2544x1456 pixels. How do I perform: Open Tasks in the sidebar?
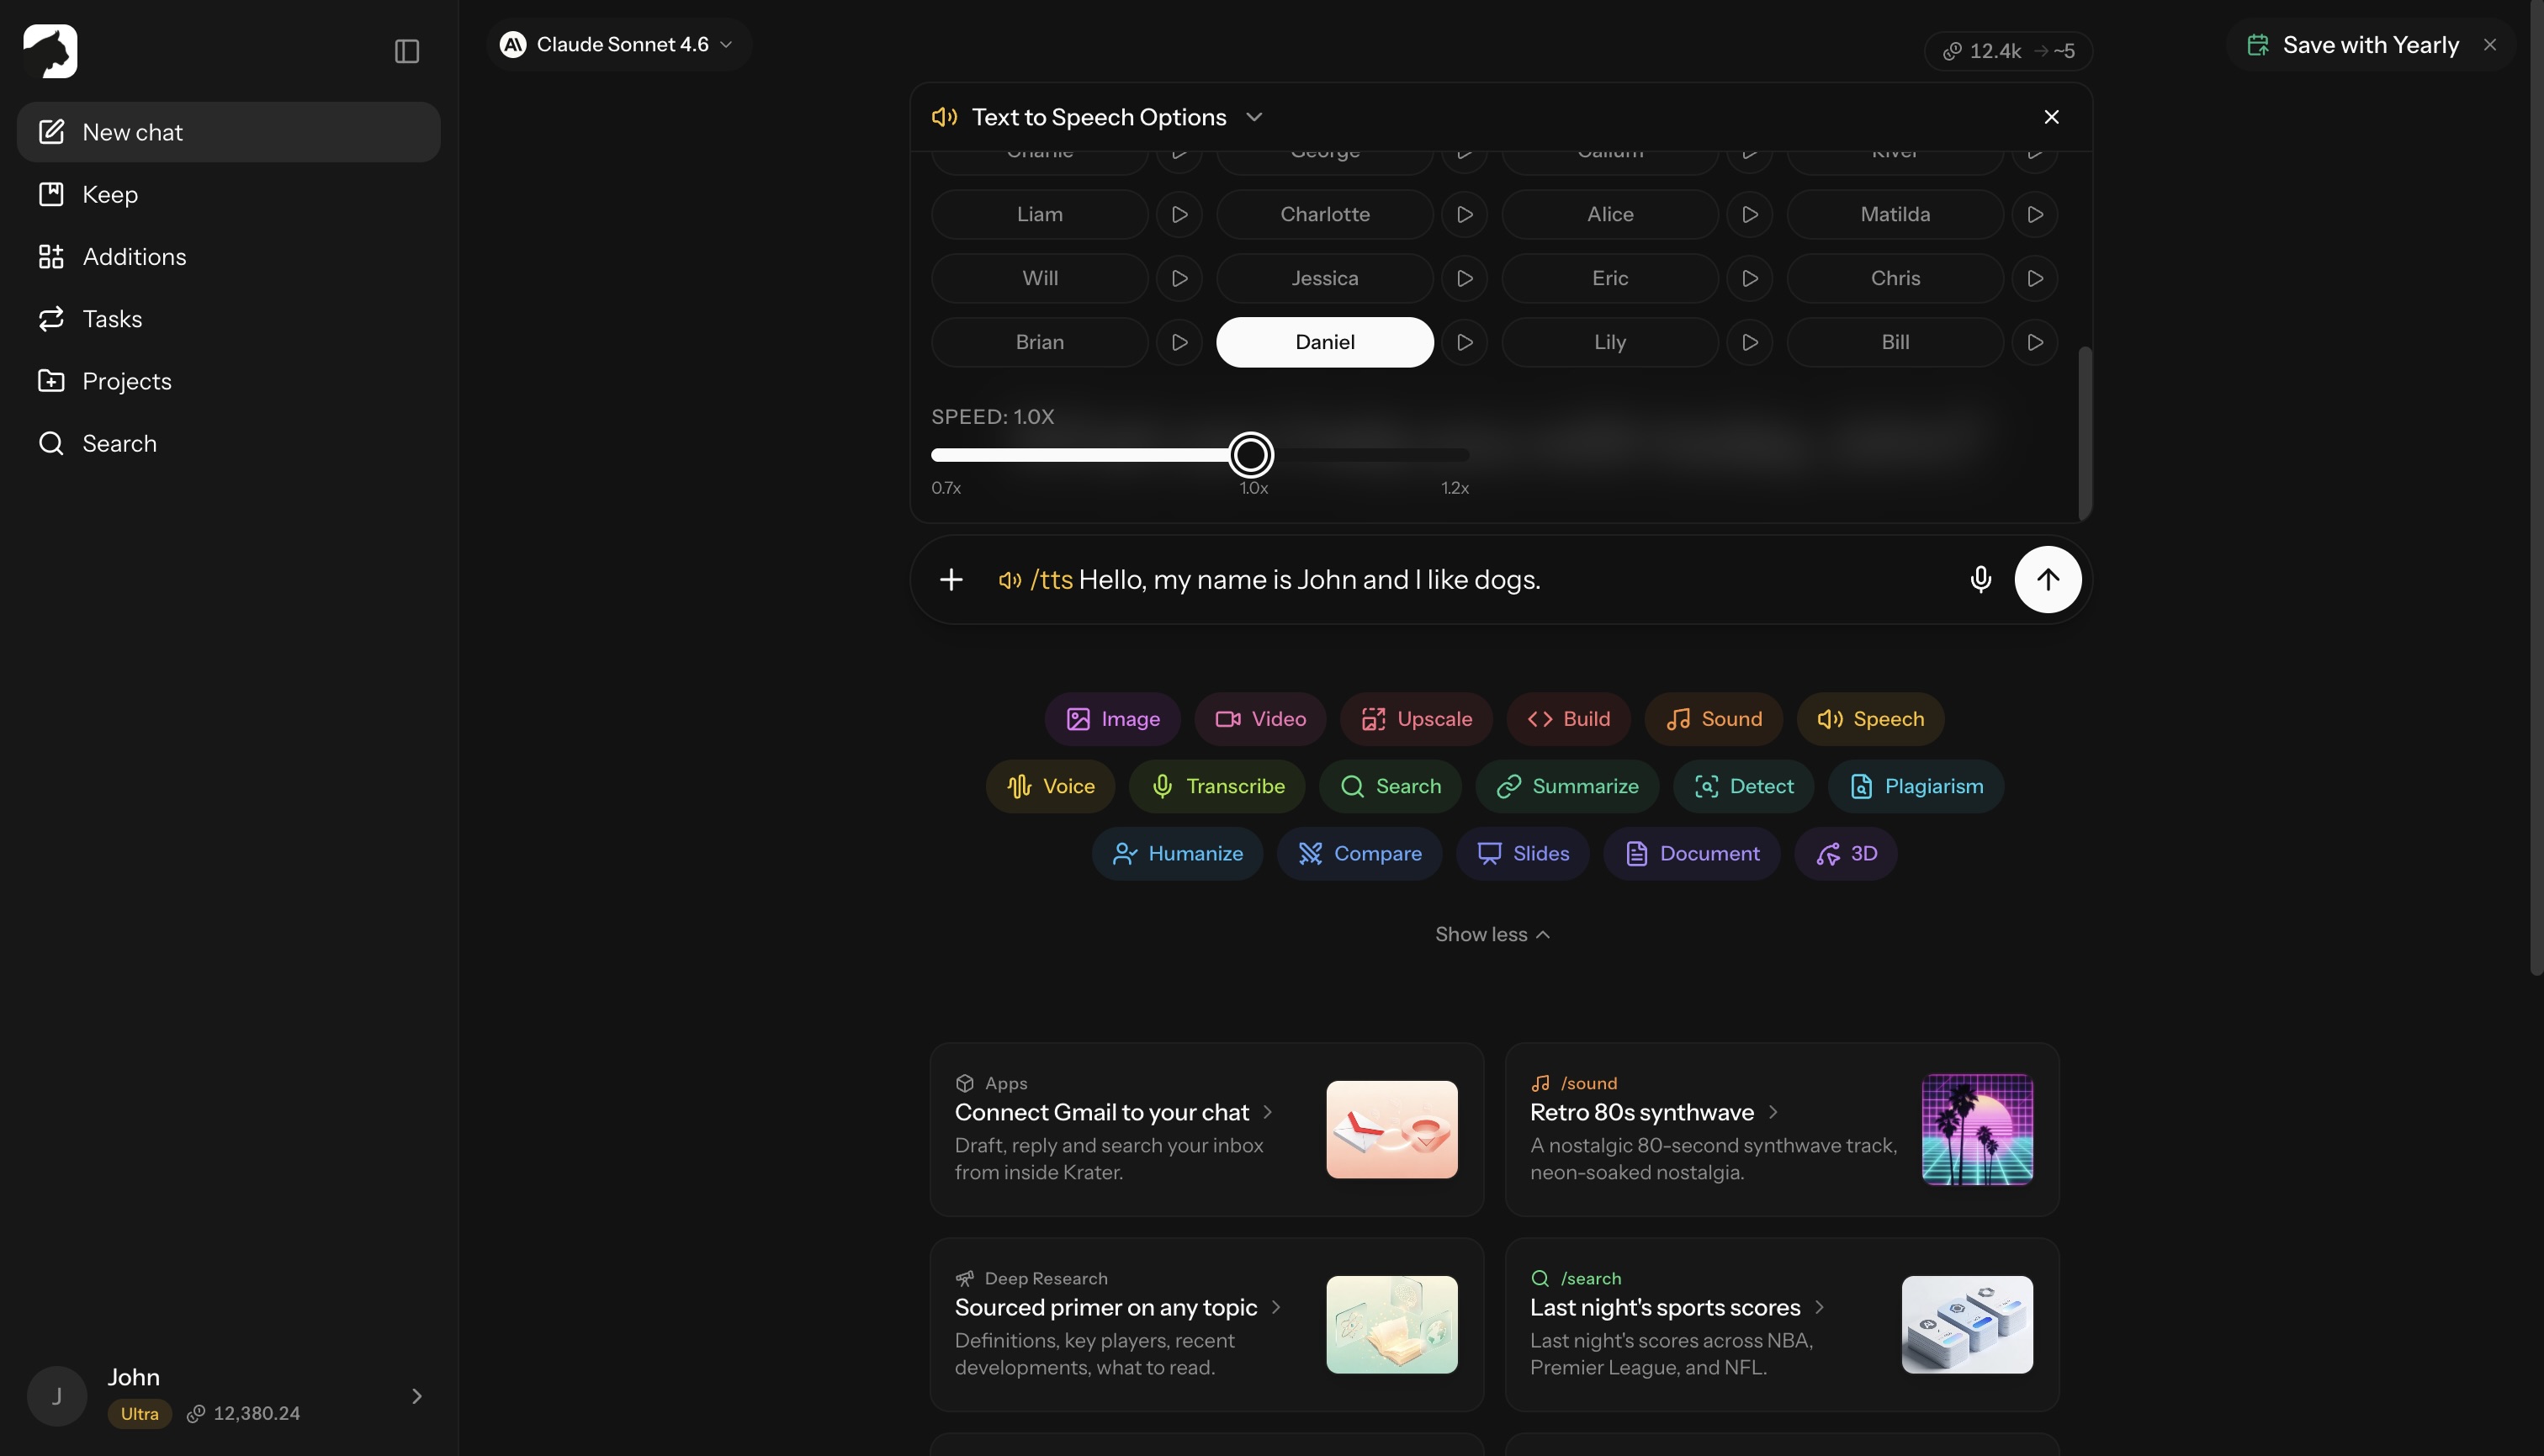point(228,319)
